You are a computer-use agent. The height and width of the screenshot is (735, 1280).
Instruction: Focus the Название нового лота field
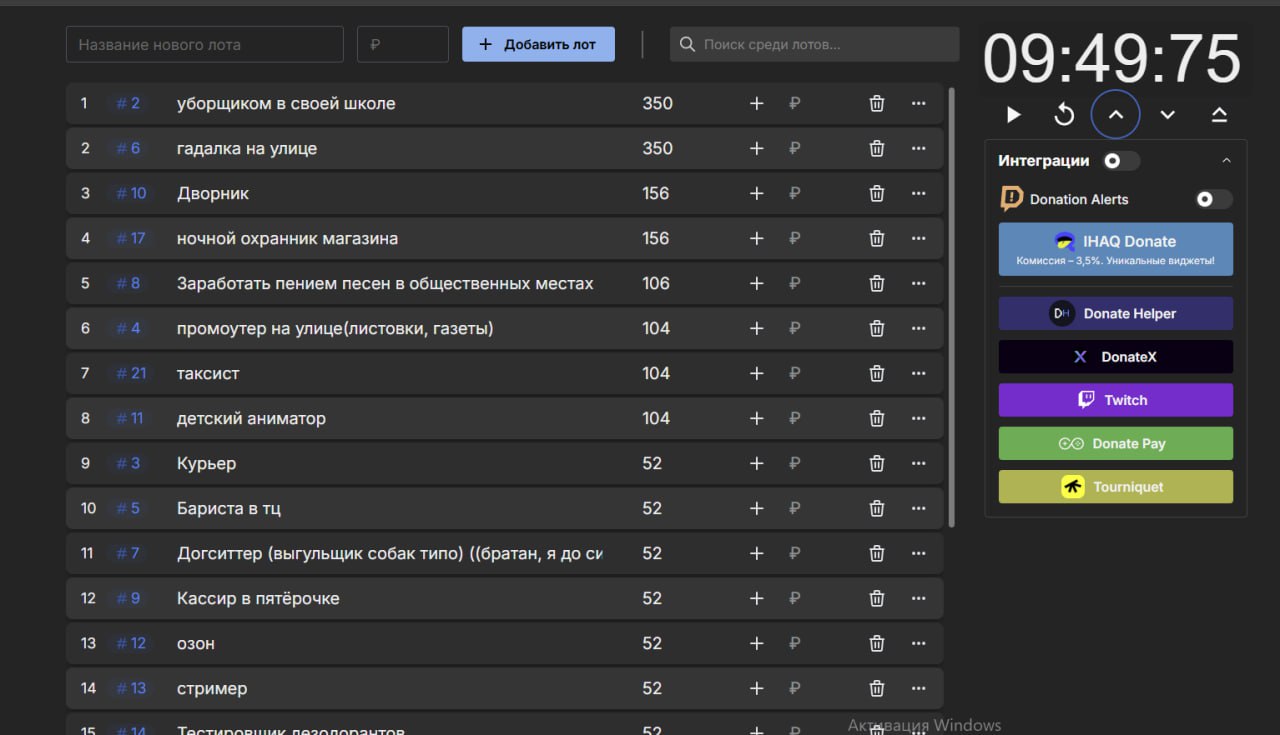tap(205, 44)
